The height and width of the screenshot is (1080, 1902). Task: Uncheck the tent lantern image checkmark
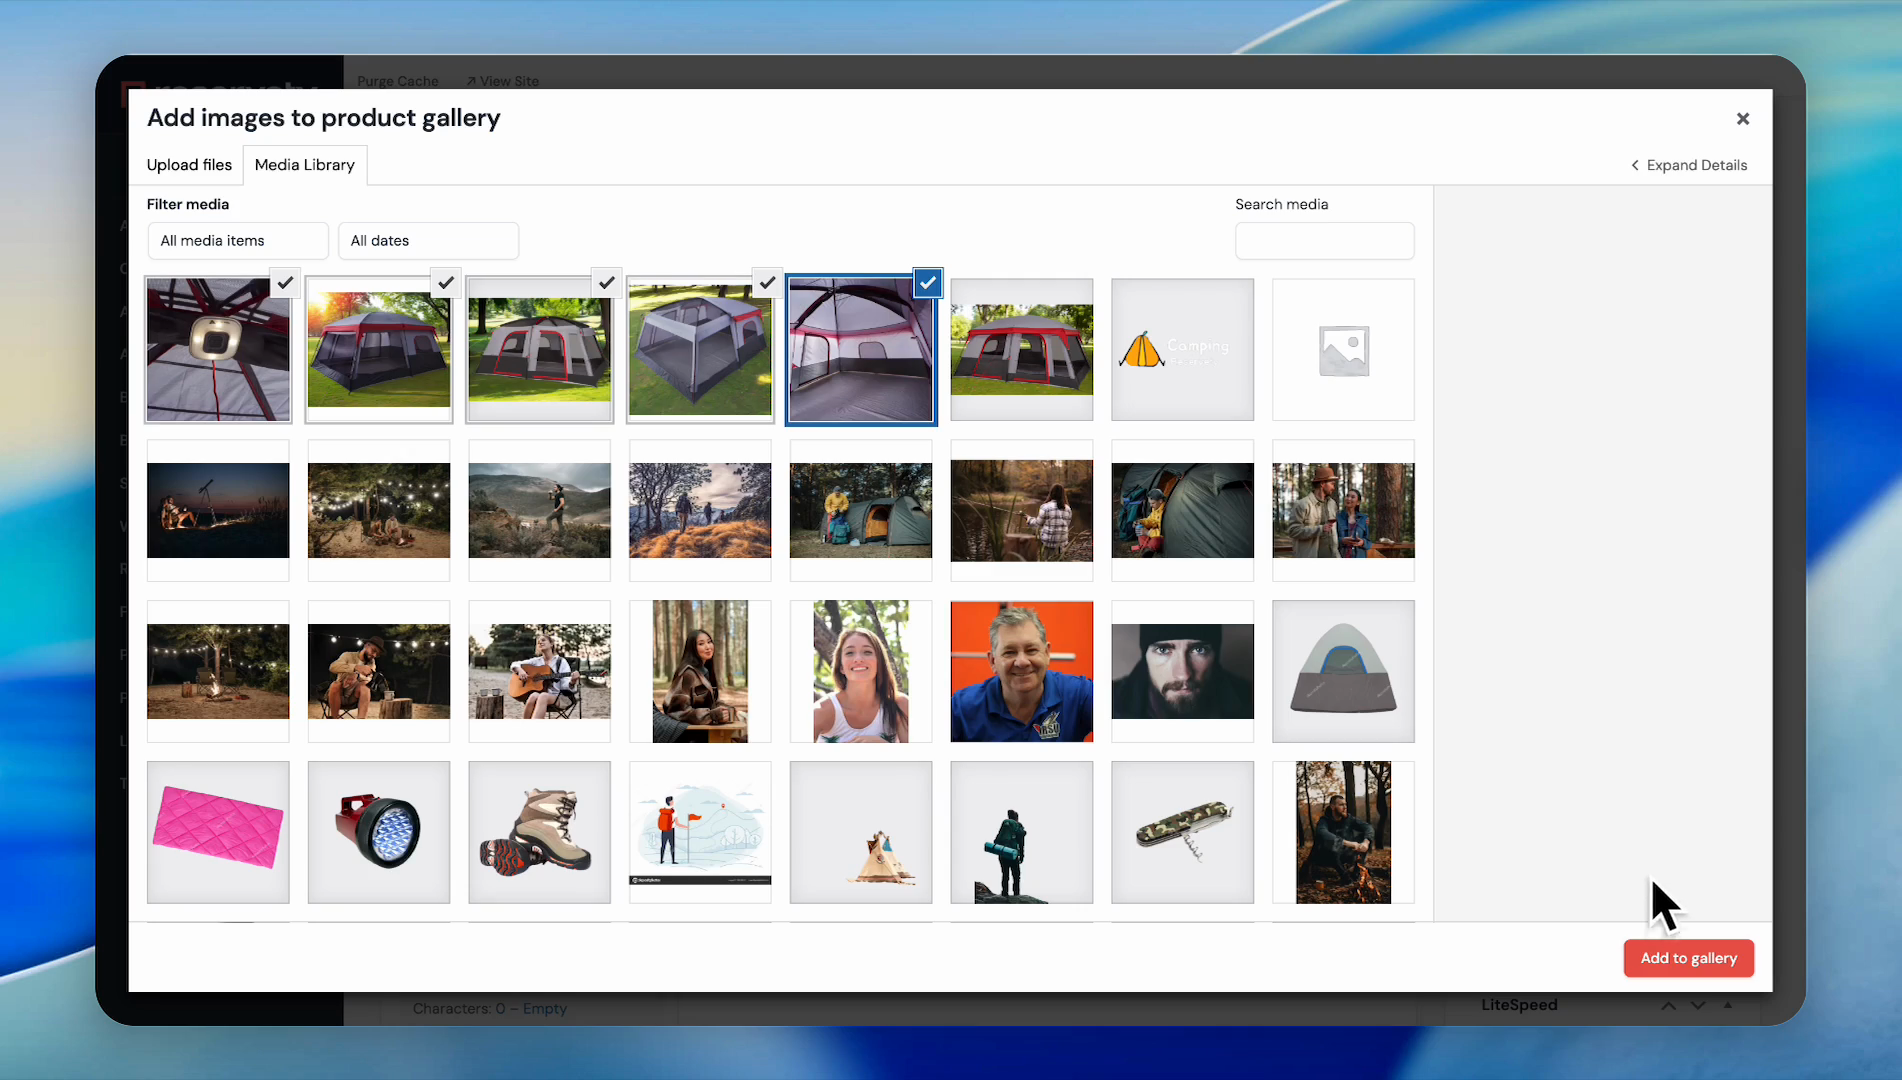(x=285, y=283)
